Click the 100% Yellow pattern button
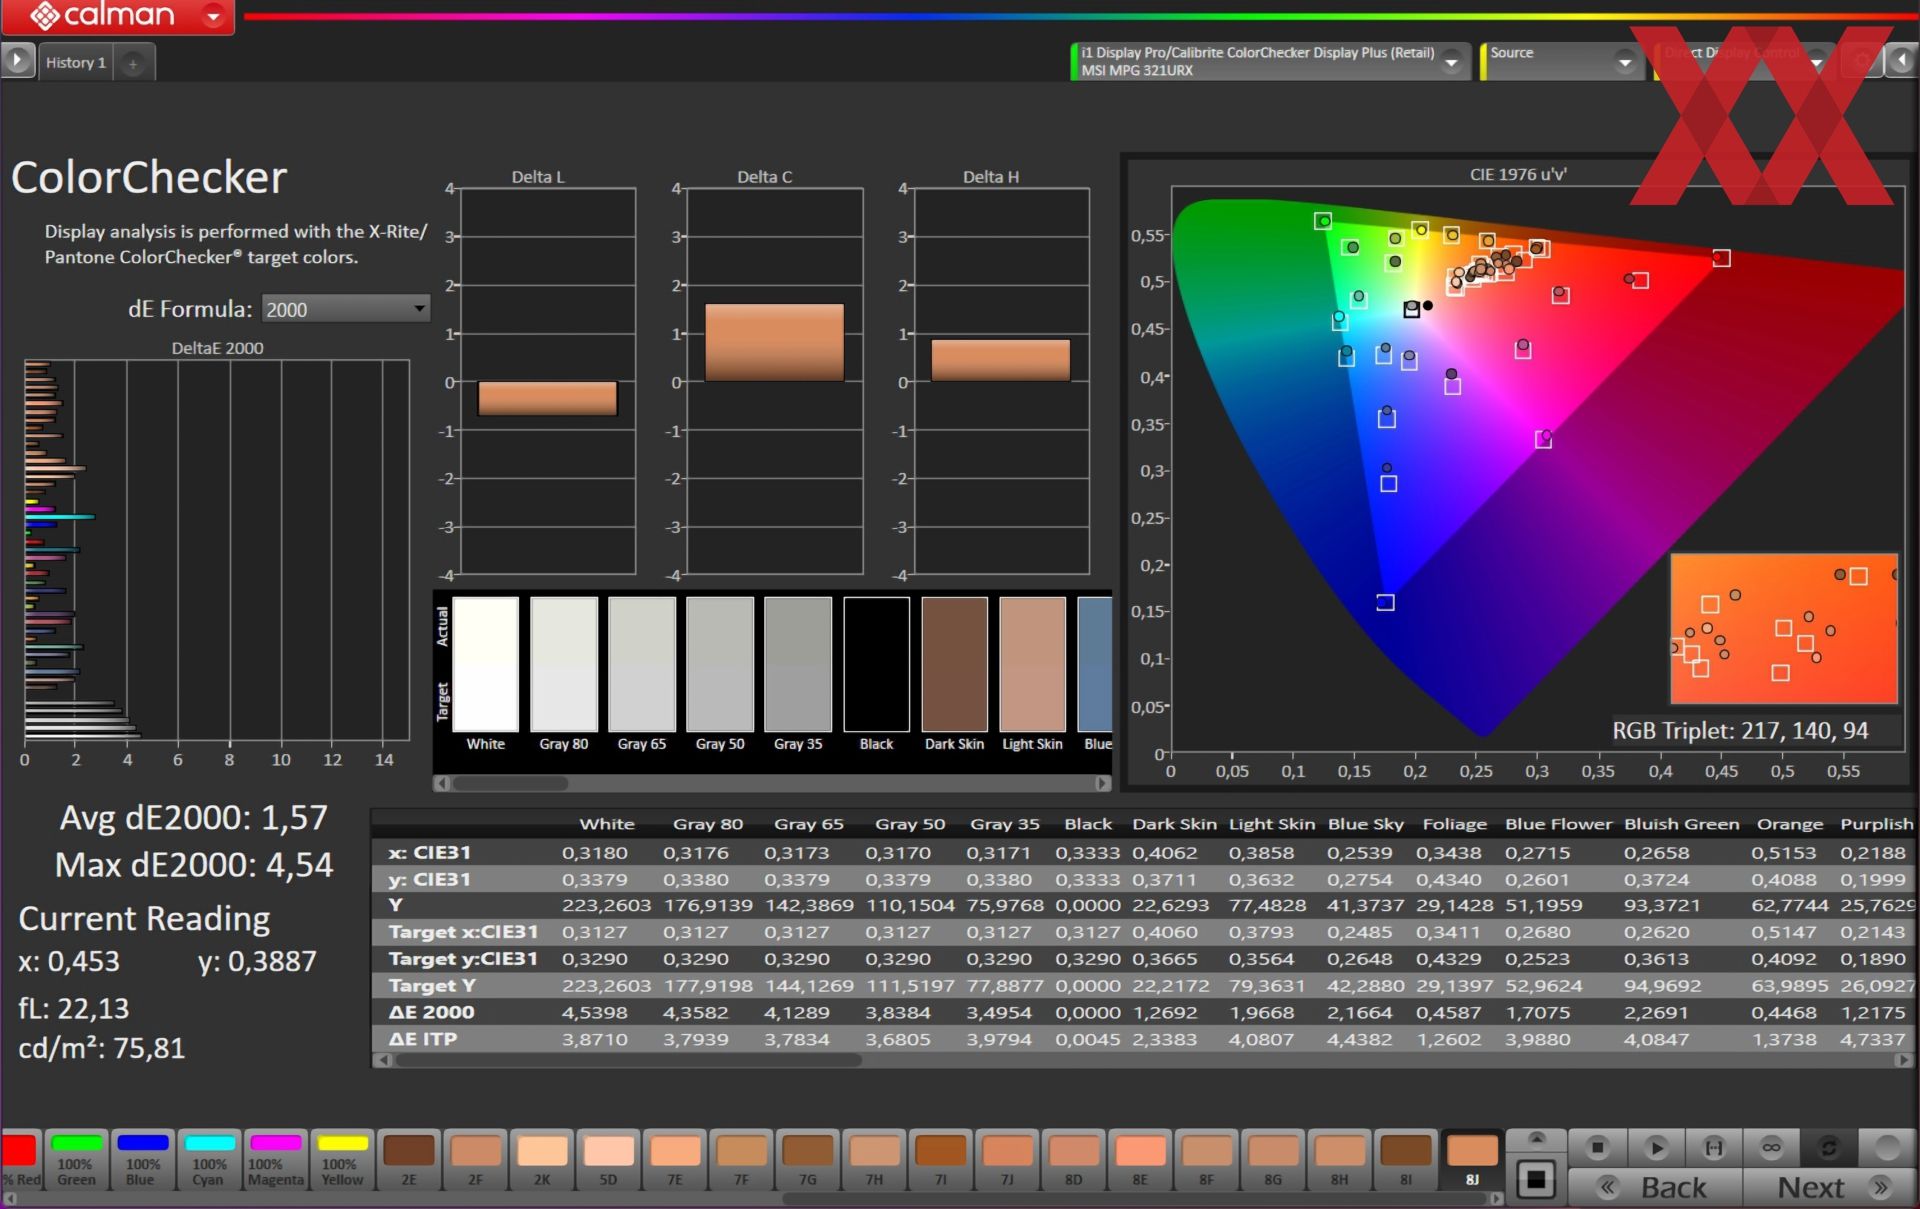 (x=342, y=1160)
